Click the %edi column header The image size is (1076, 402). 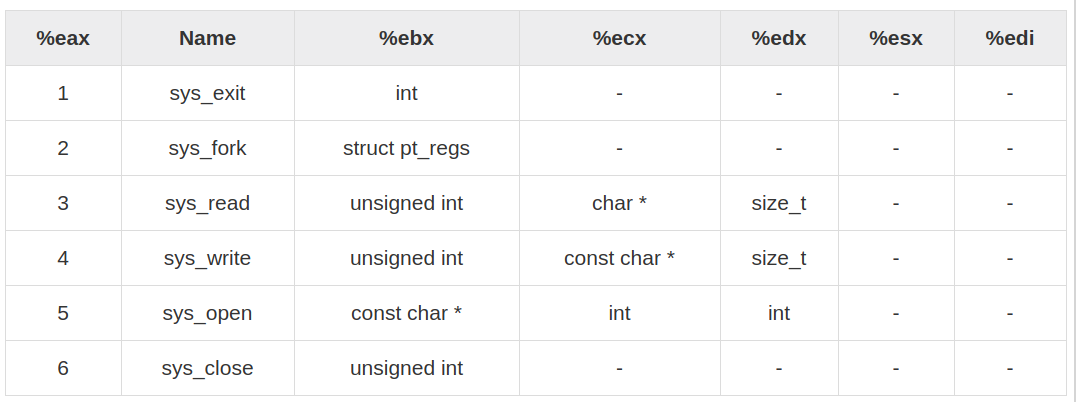coord(1010,38)
